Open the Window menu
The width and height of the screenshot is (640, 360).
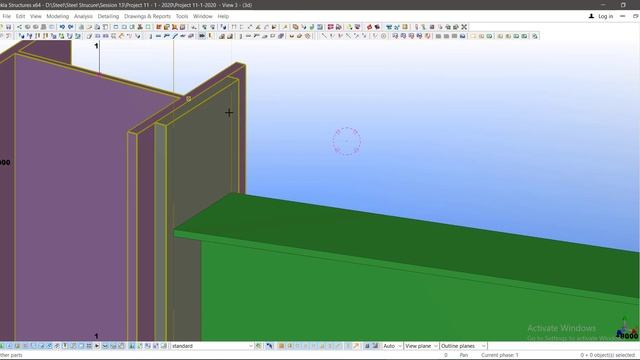tap(202, 16)
